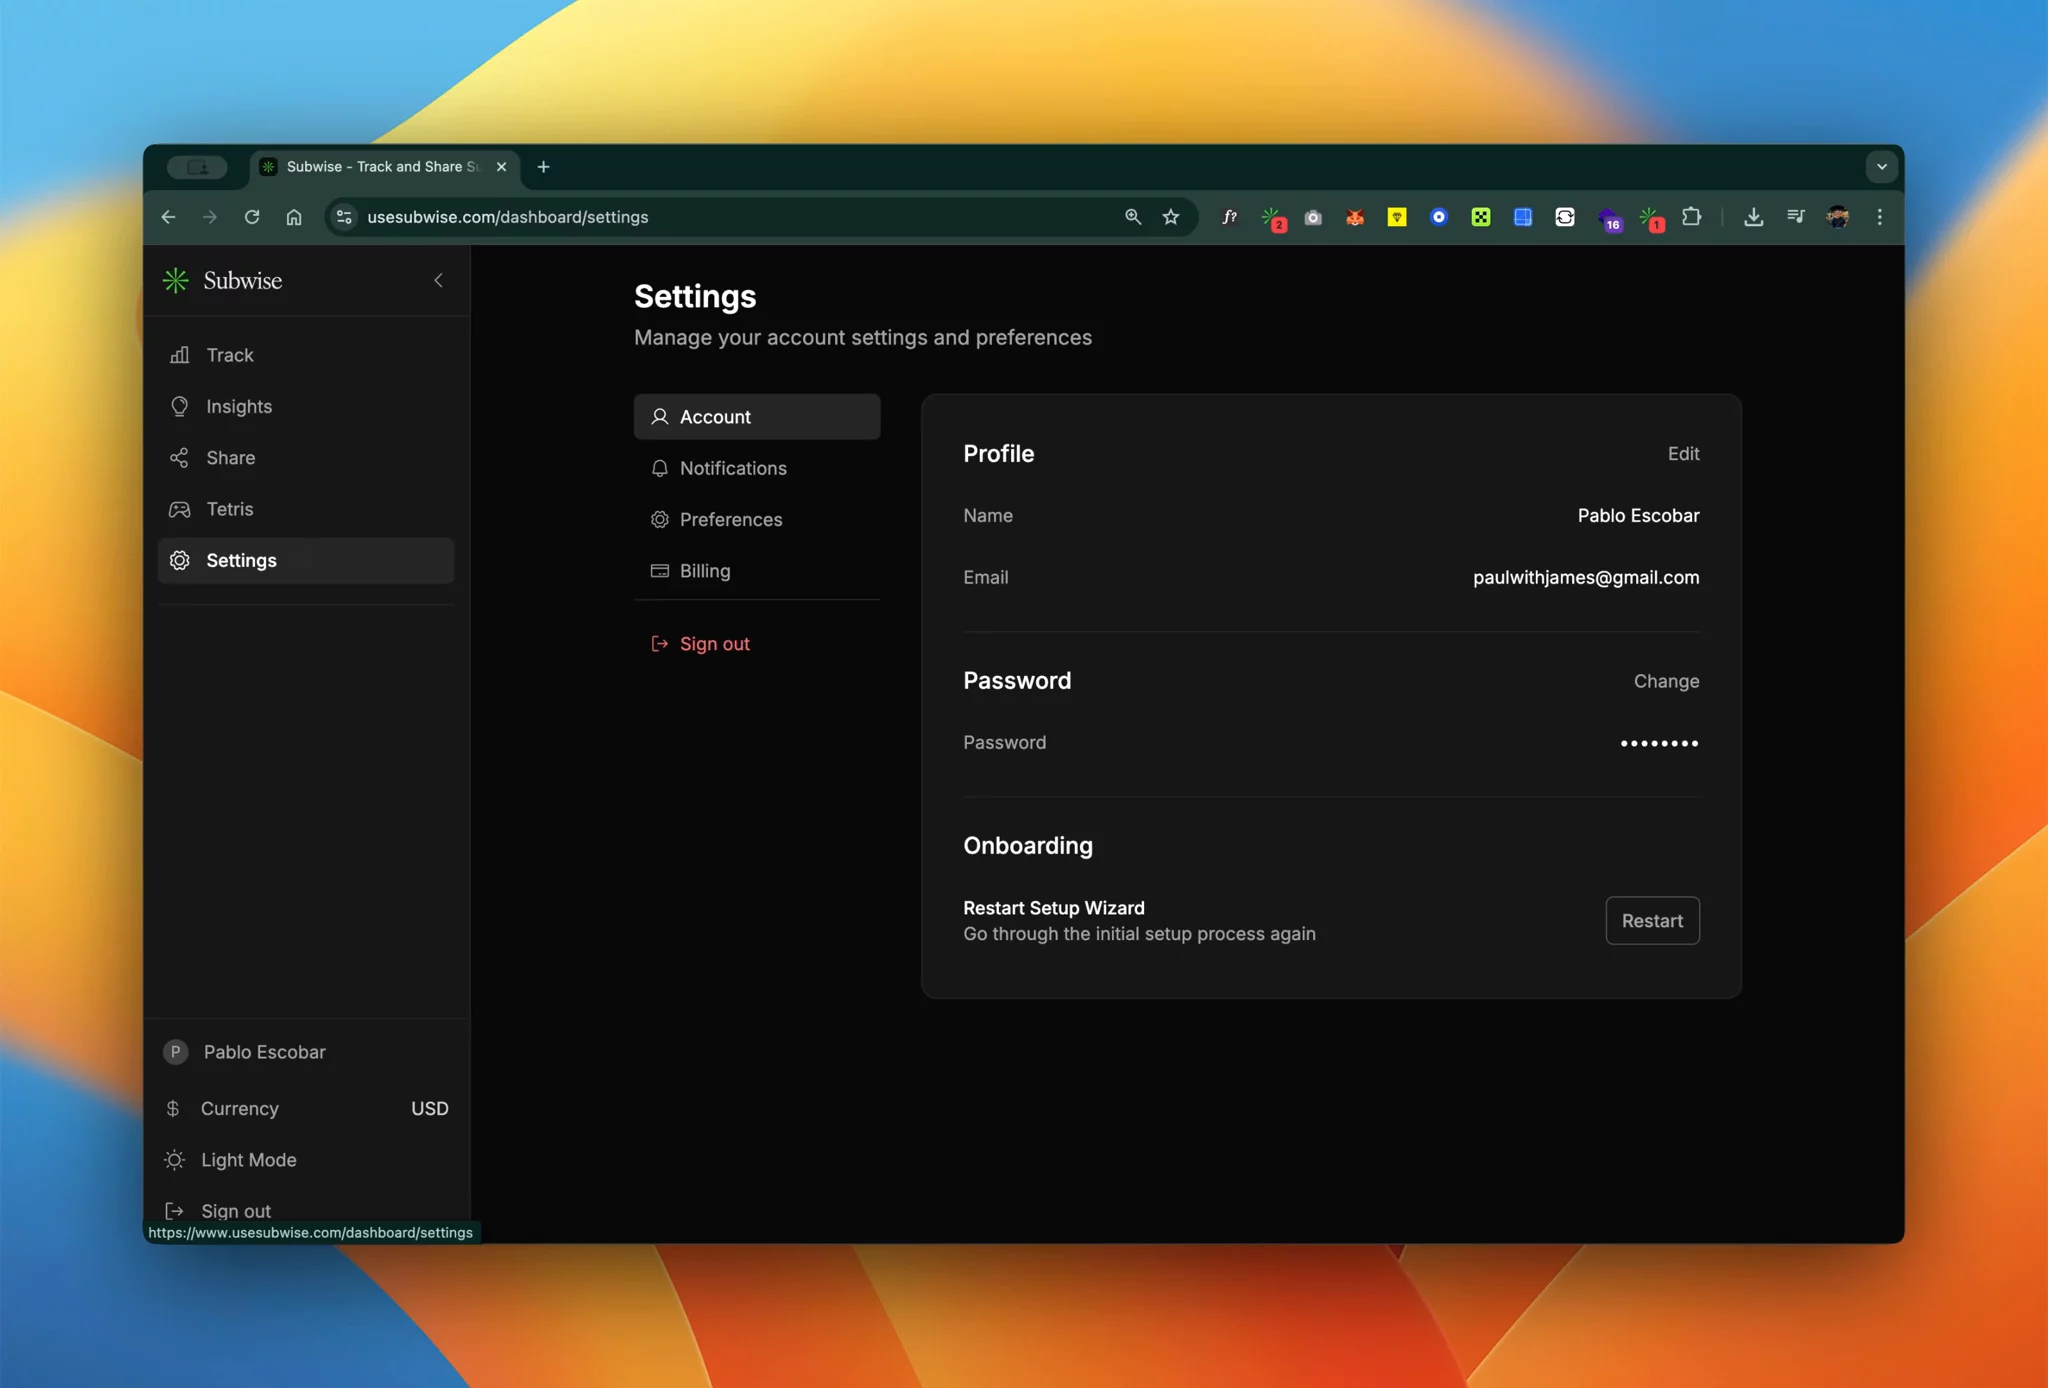The height and width of the screenshot is (1388, 2048).
Task: Switch to the Billing settings tab
Action: click(704, 571)
